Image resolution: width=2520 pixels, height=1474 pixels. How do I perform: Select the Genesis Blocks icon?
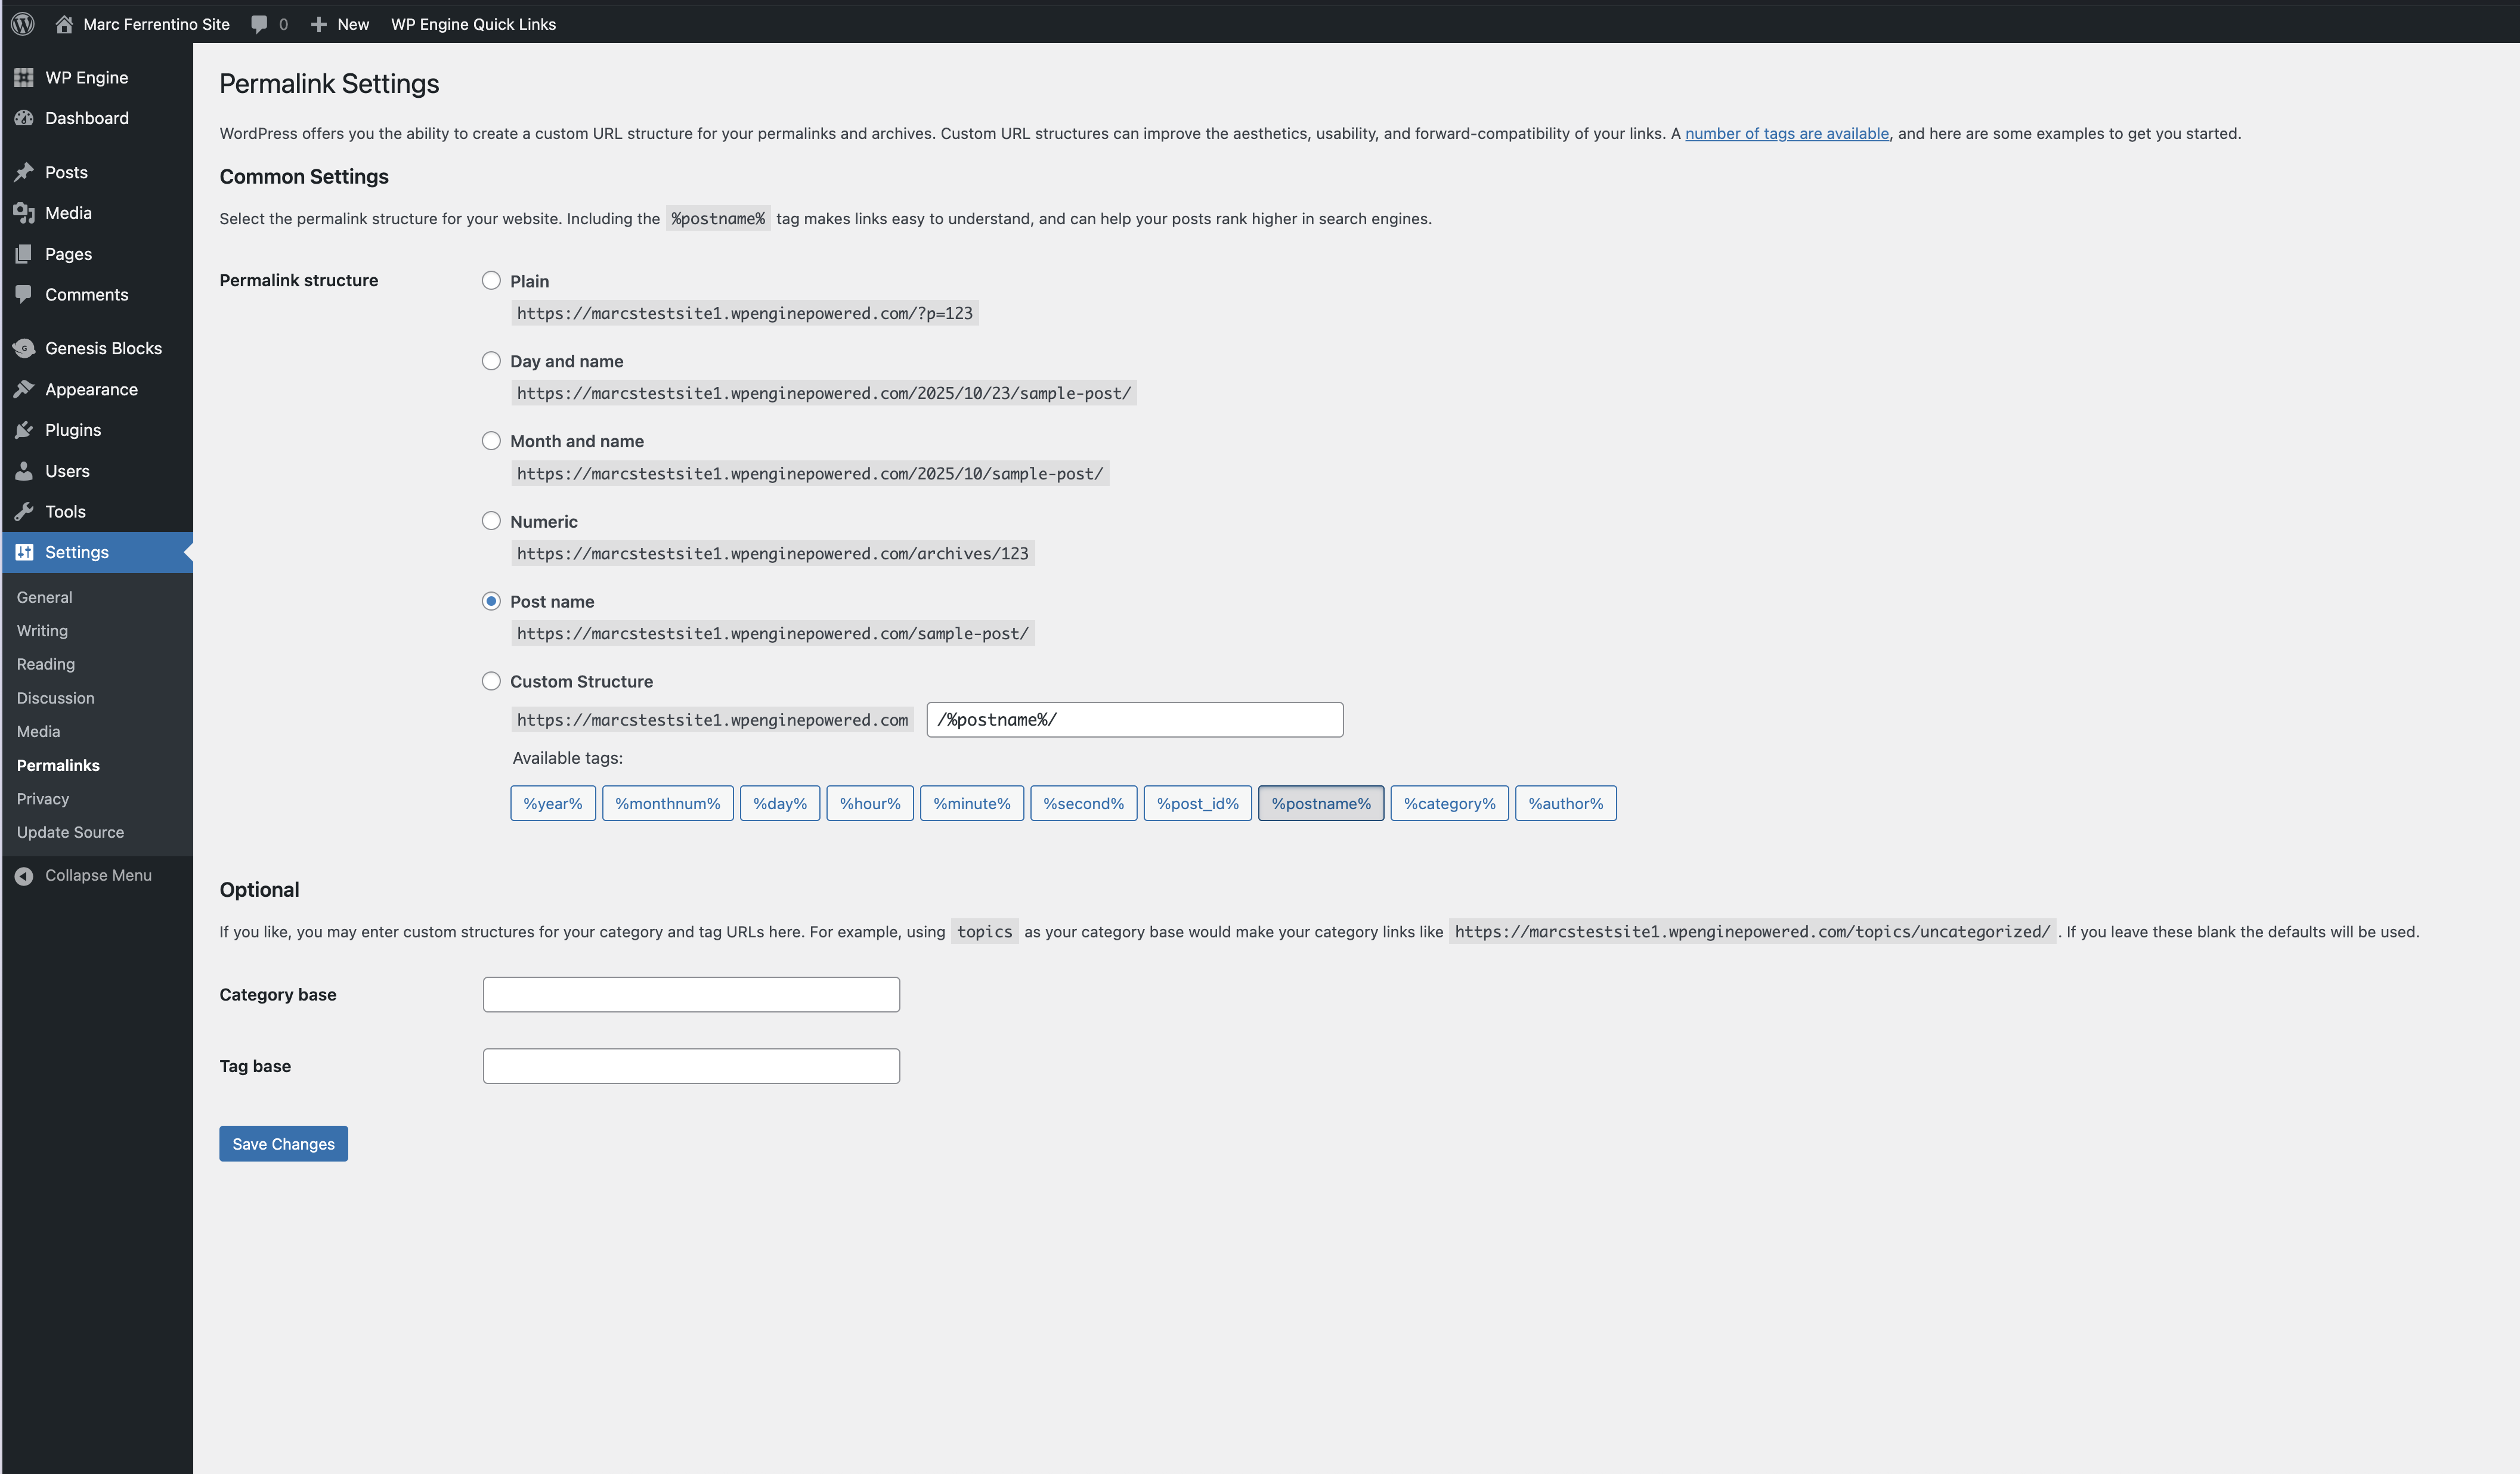[x=25, y=347]
